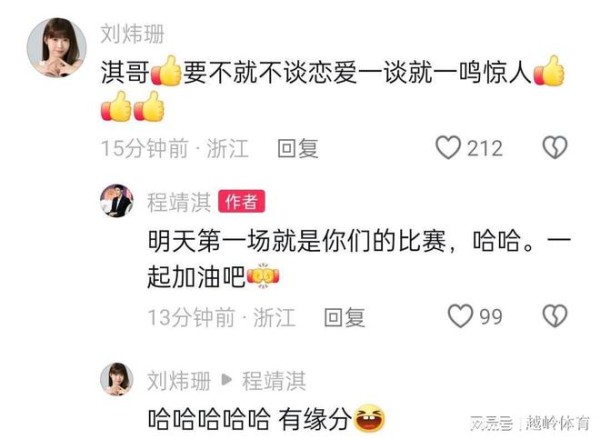Like 刘炜珊's comment with 212 likes
Image resolution: width=600 pixels, height=439 pixels.
tap(448, 148)
